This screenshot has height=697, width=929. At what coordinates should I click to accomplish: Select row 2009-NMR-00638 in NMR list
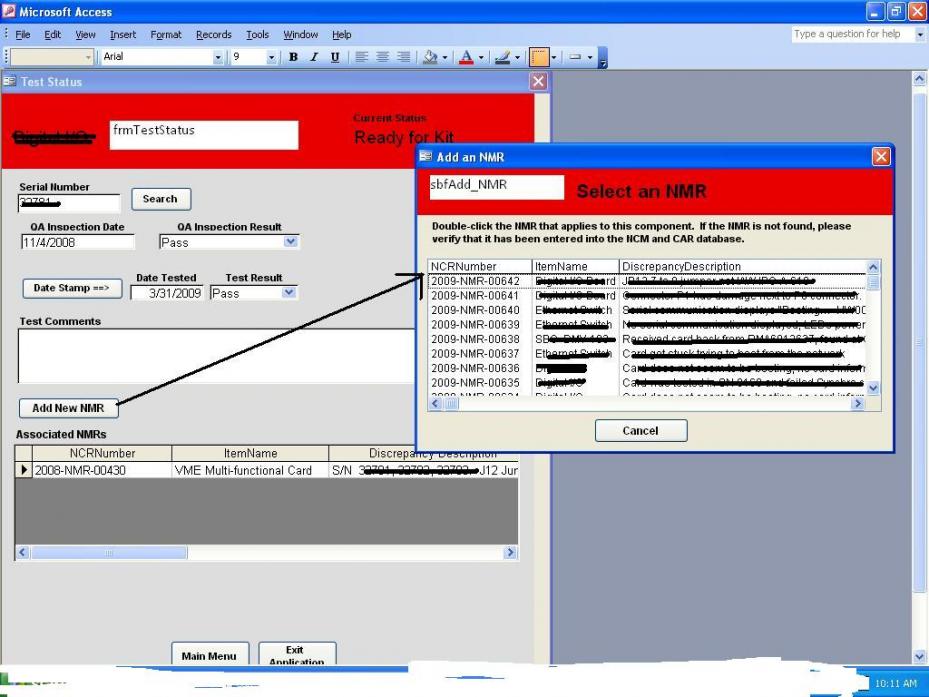tap(647, 339)
